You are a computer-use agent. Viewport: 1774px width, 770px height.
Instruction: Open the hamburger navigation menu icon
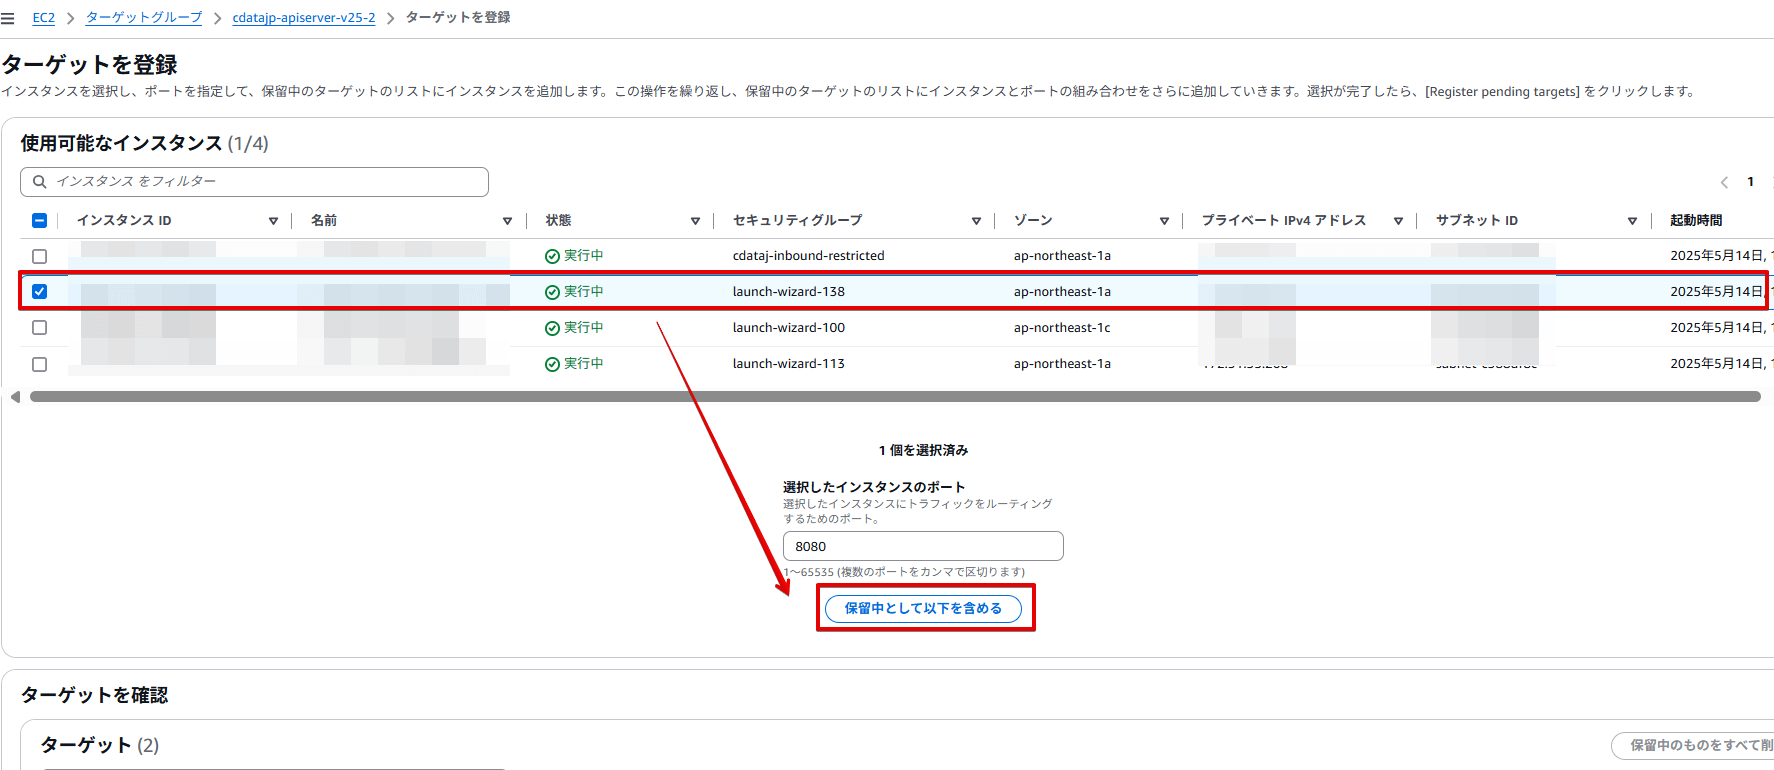coord(8,18)
